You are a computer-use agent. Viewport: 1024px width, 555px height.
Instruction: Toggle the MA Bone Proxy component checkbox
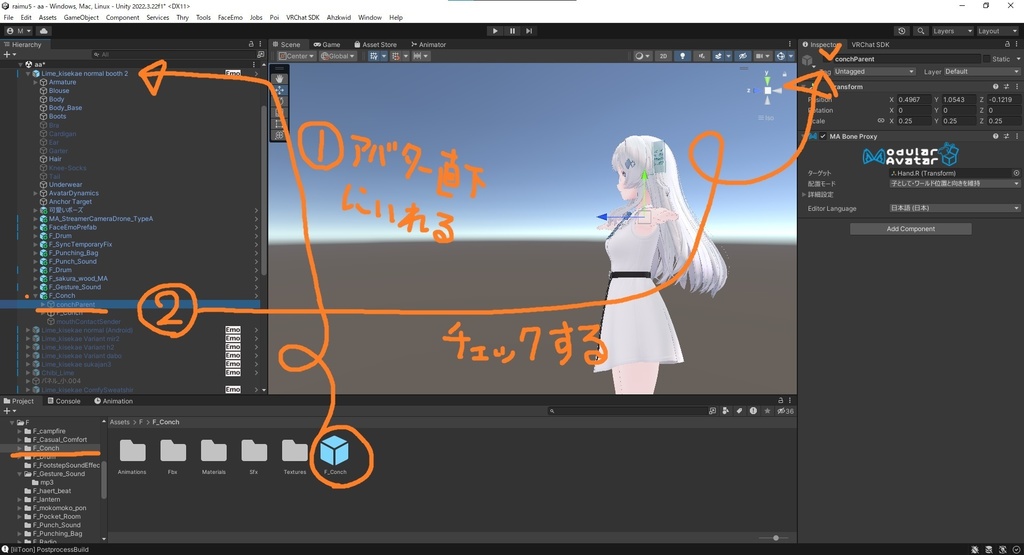[823, 136]
